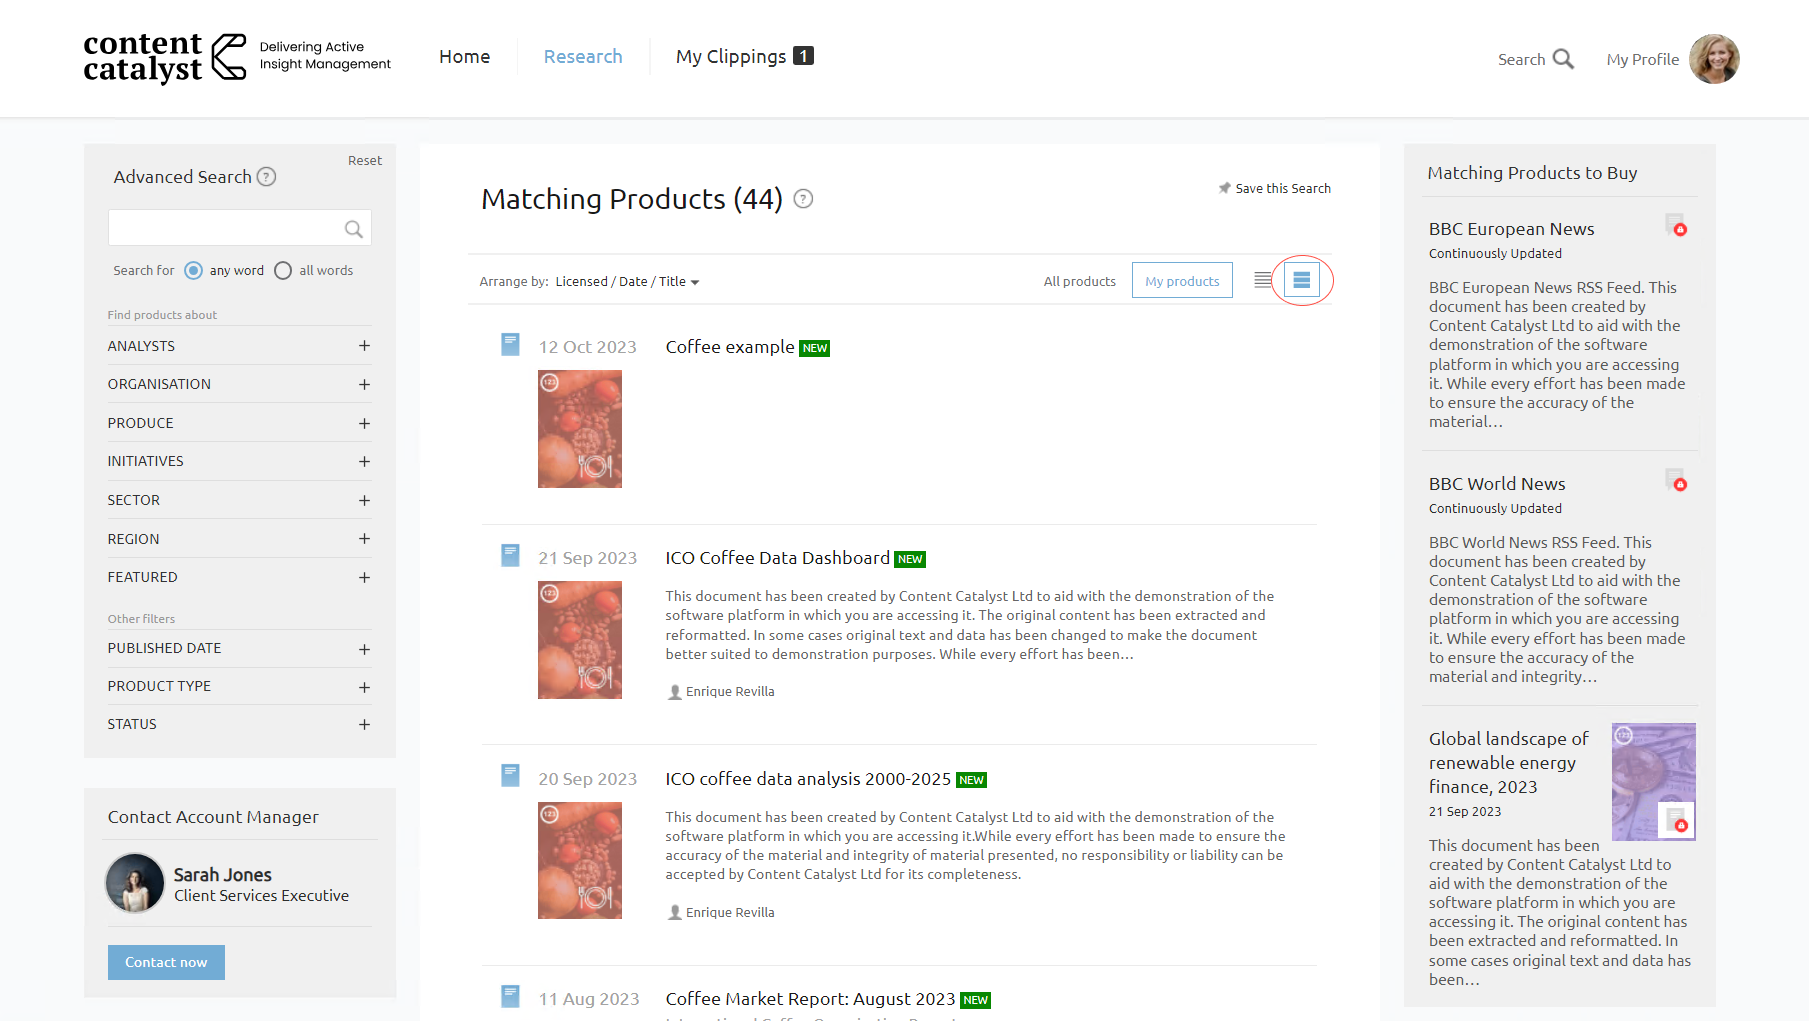1809x1021 pixels.
Task: Switch to compact list view icon
Action: pos(1263,280)
